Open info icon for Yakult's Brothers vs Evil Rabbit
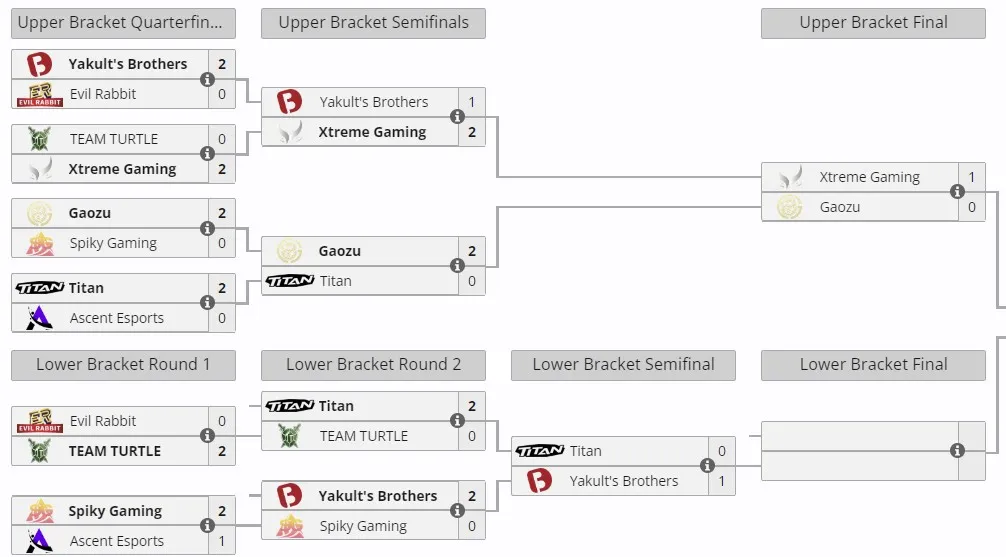This screenshot has width=1006, height=557. click(207, 80)
